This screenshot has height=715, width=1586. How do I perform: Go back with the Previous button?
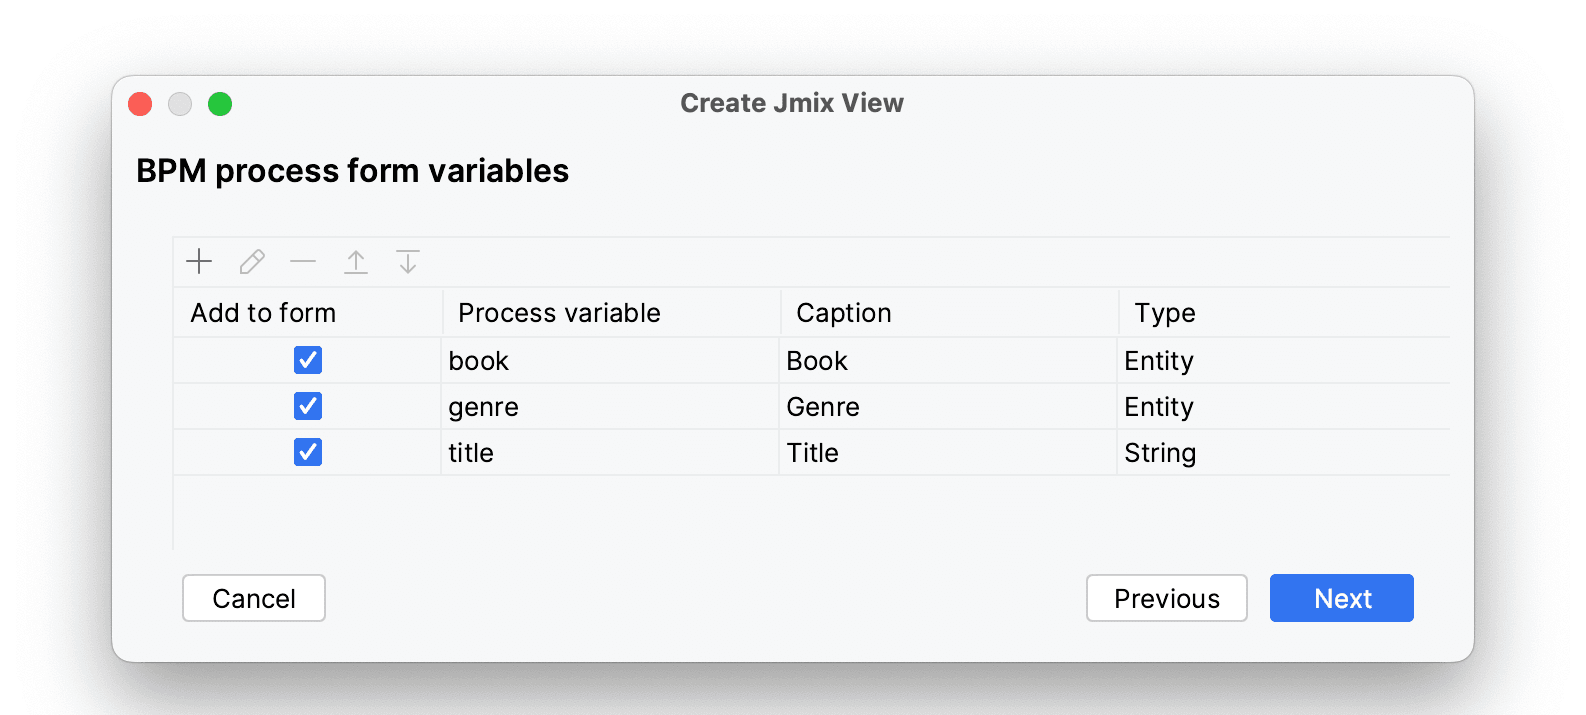coord(1166,598)
